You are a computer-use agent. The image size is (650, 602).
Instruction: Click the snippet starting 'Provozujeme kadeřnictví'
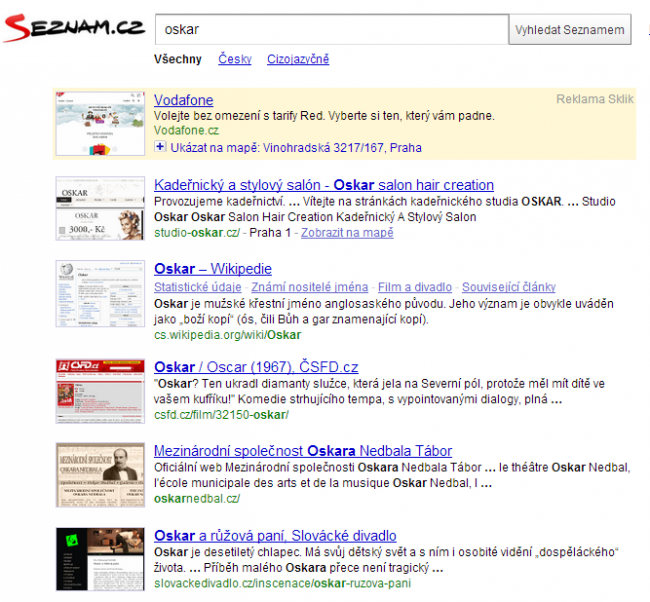(x=385, y=209)
